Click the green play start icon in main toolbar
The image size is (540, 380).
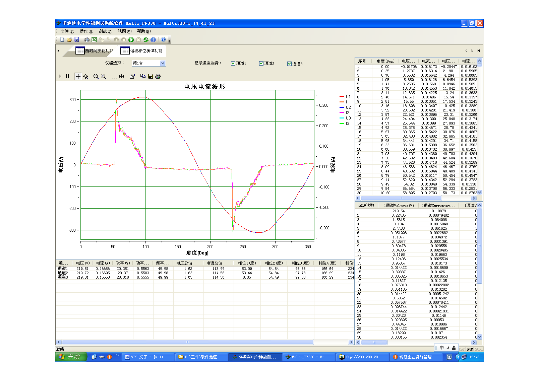[131, 40]
